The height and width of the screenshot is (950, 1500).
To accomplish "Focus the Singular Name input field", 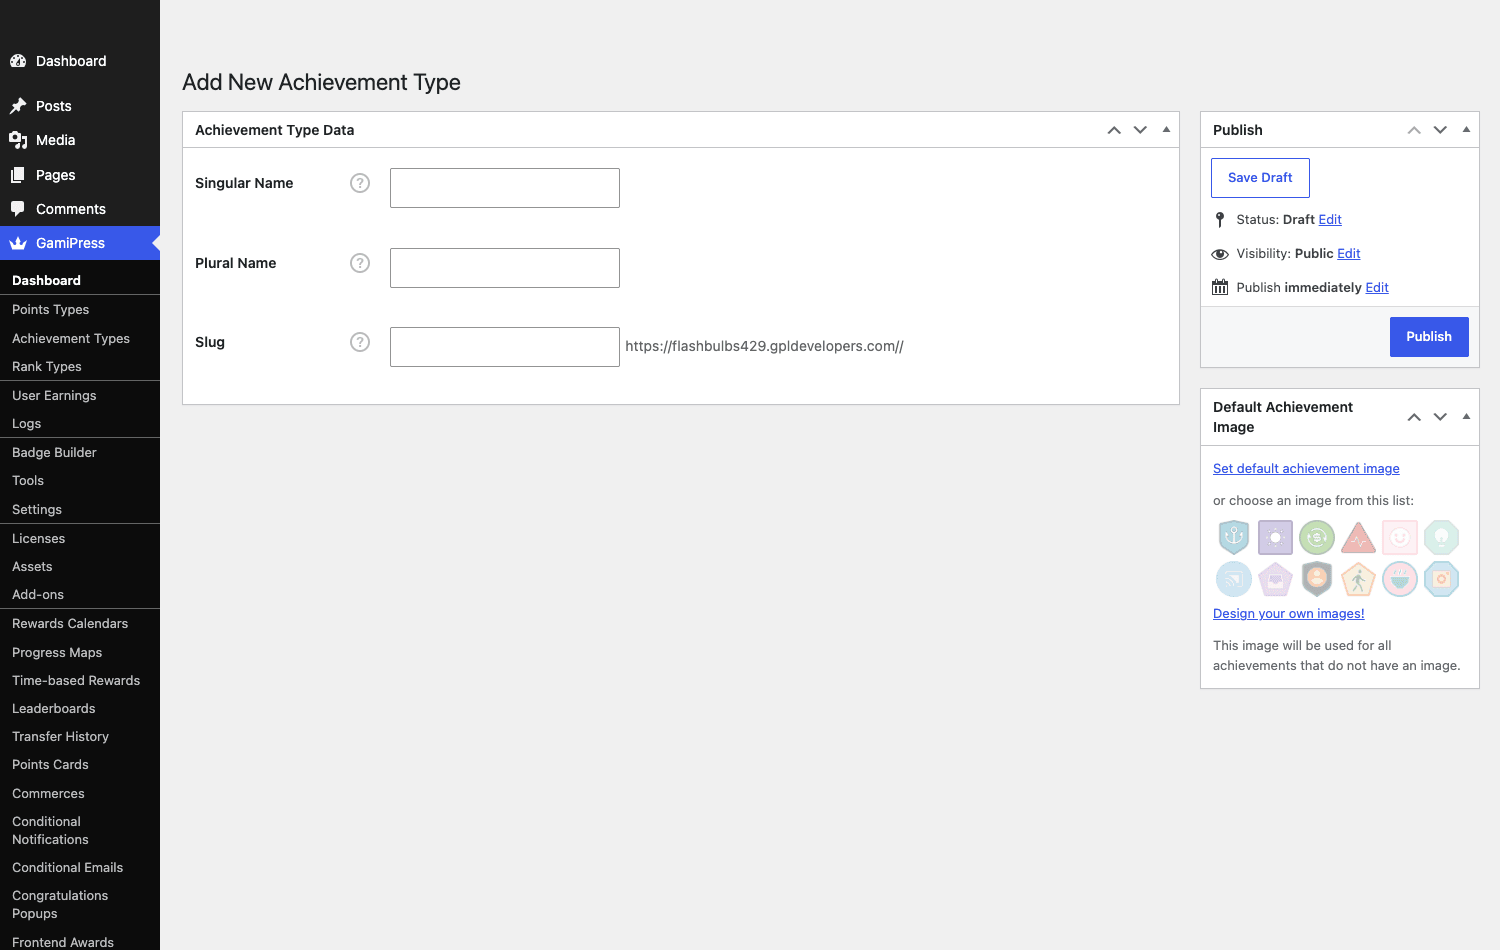I will (x=505, y=188).
